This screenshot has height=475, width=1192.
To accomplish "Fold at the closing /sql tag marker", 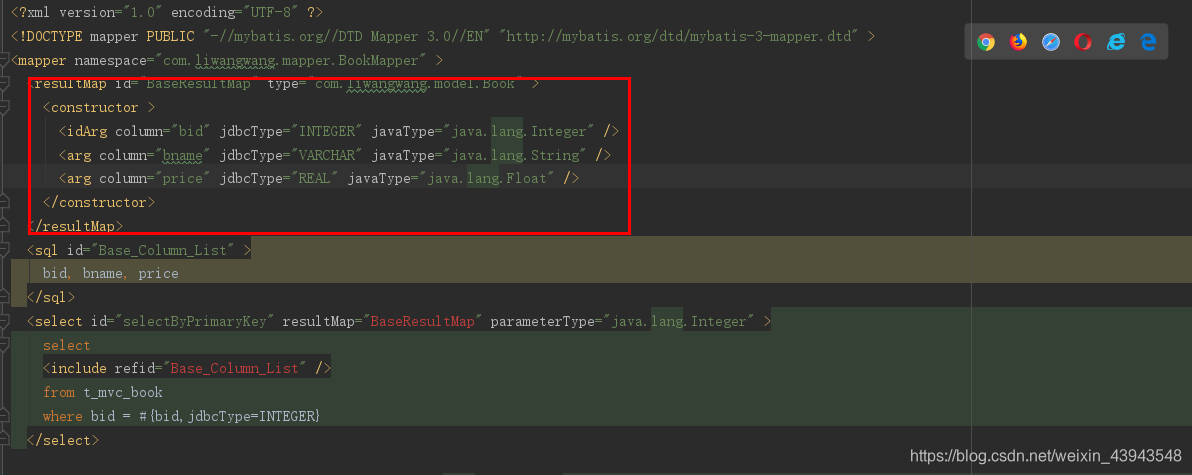I will click(4, 296).
